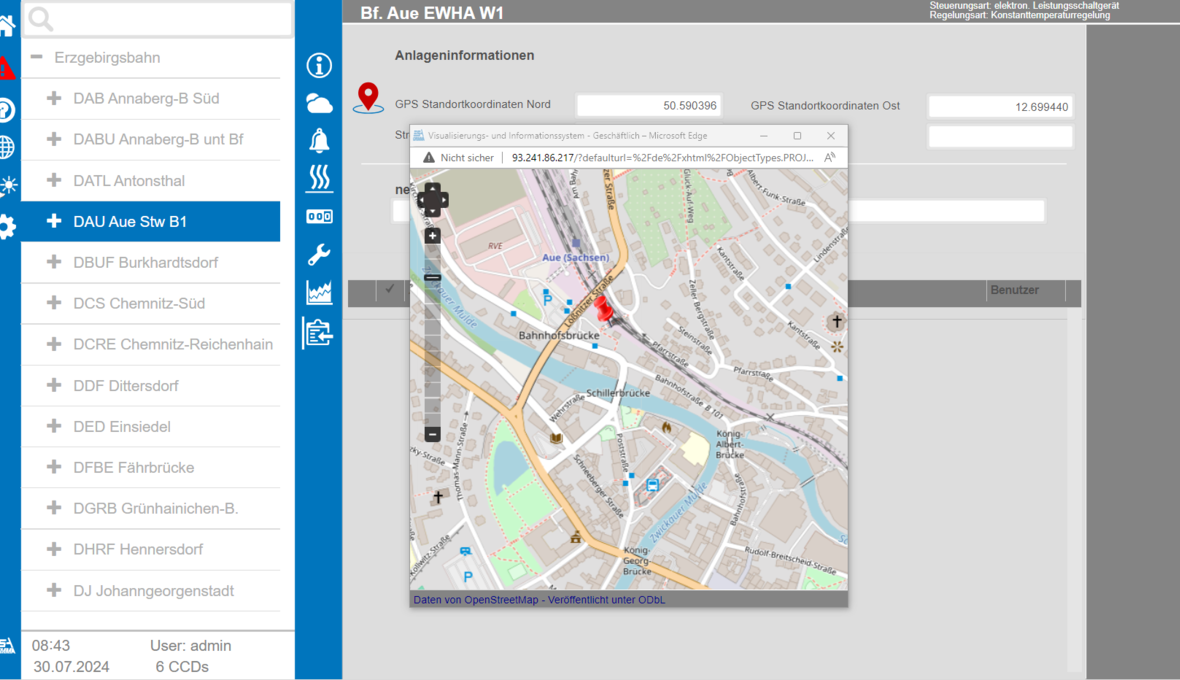
Task: Toggle the checkmark column in table header
Action: [x=389, y=290]
